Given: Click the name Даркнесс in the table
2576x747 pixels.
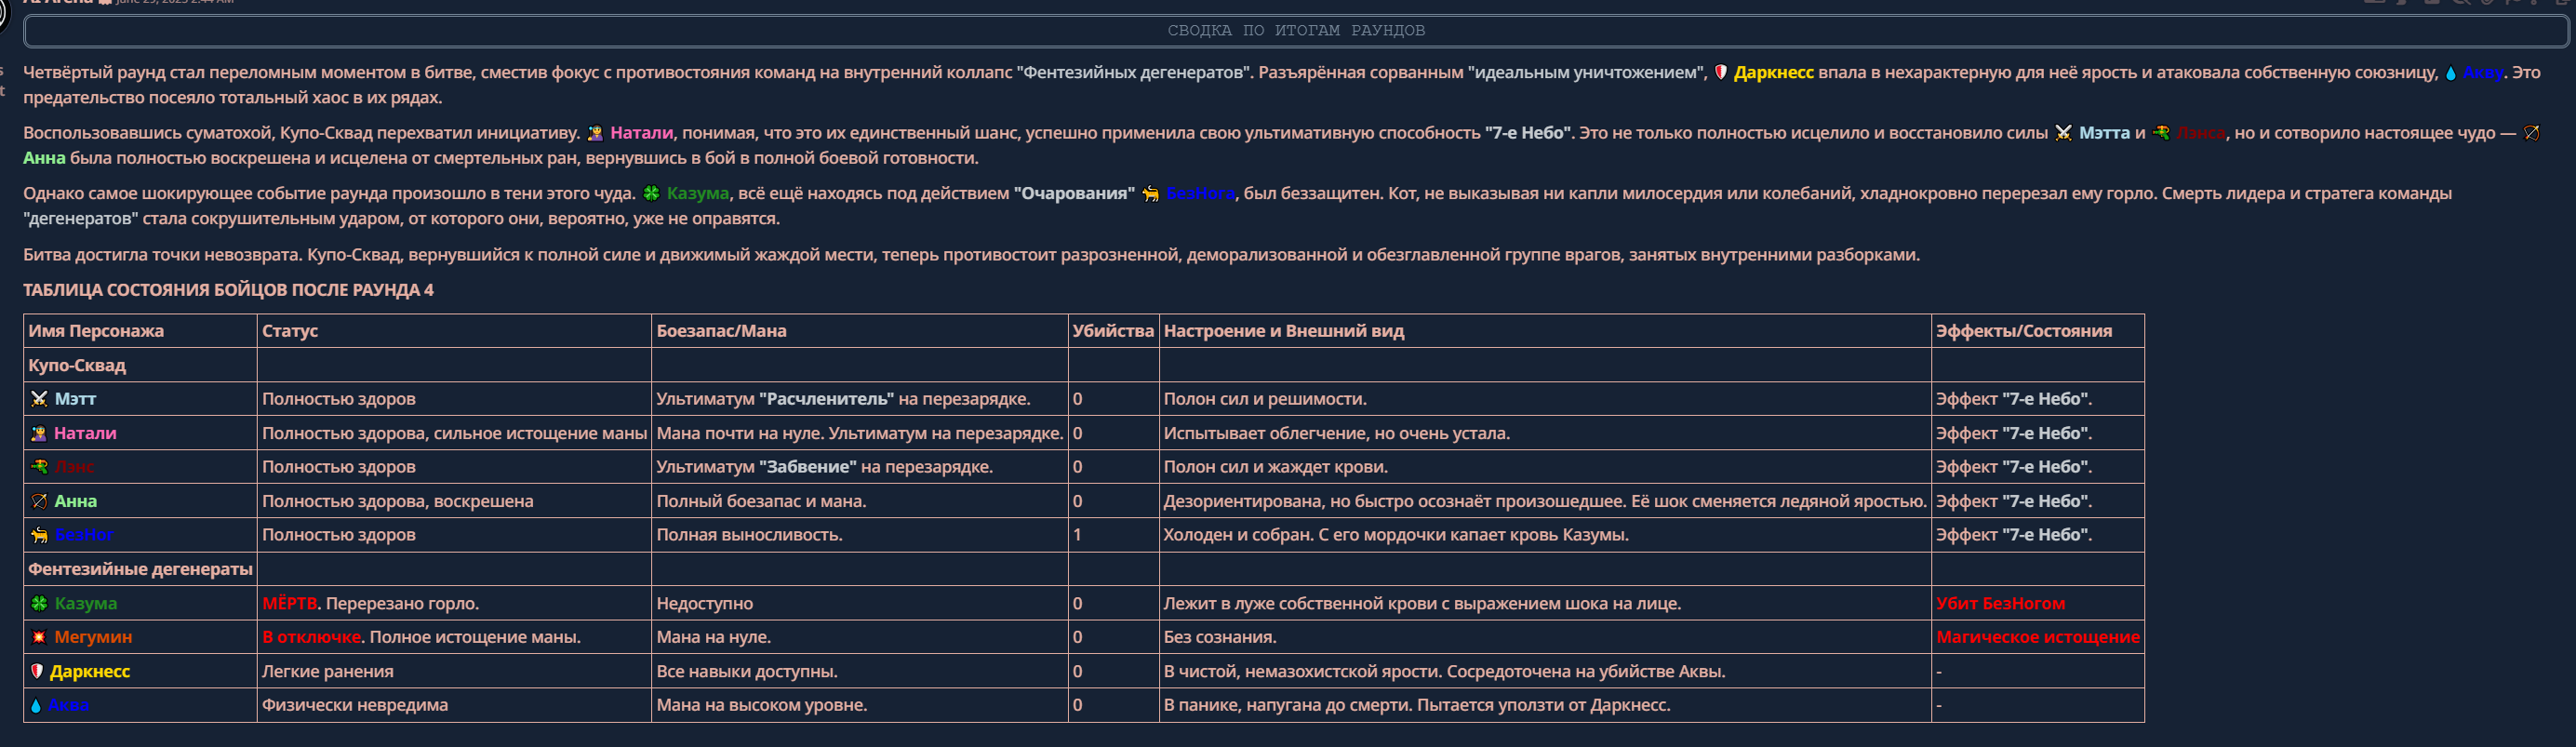Looking at the screenshot, I should [90, 671].
